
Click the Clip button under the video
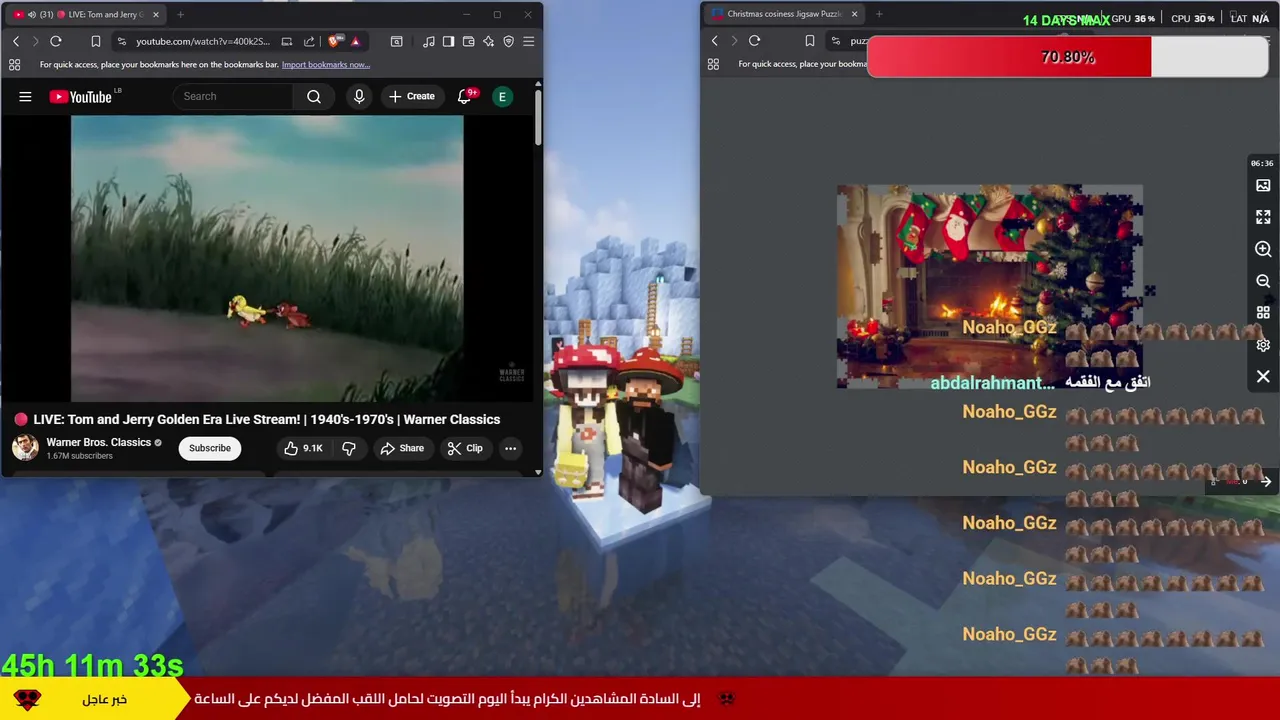click(x=465, y=448)
